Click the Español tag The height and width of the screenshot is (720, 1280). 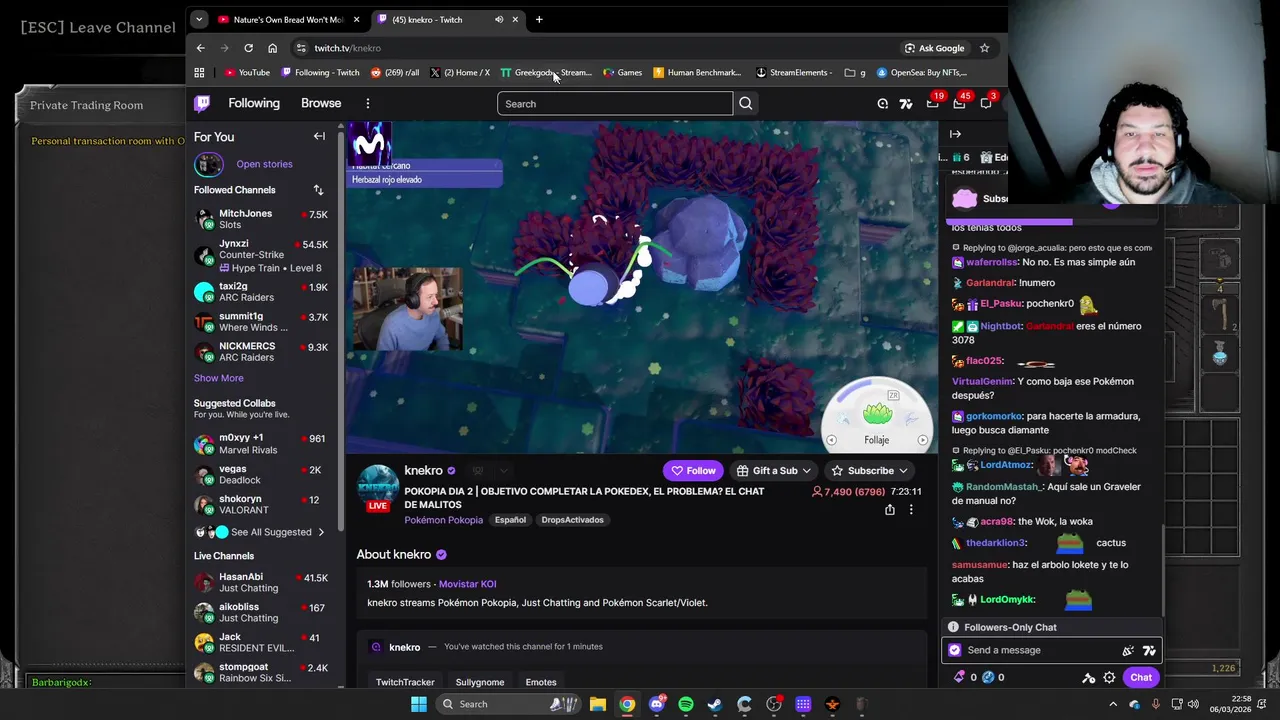point(510,520)
